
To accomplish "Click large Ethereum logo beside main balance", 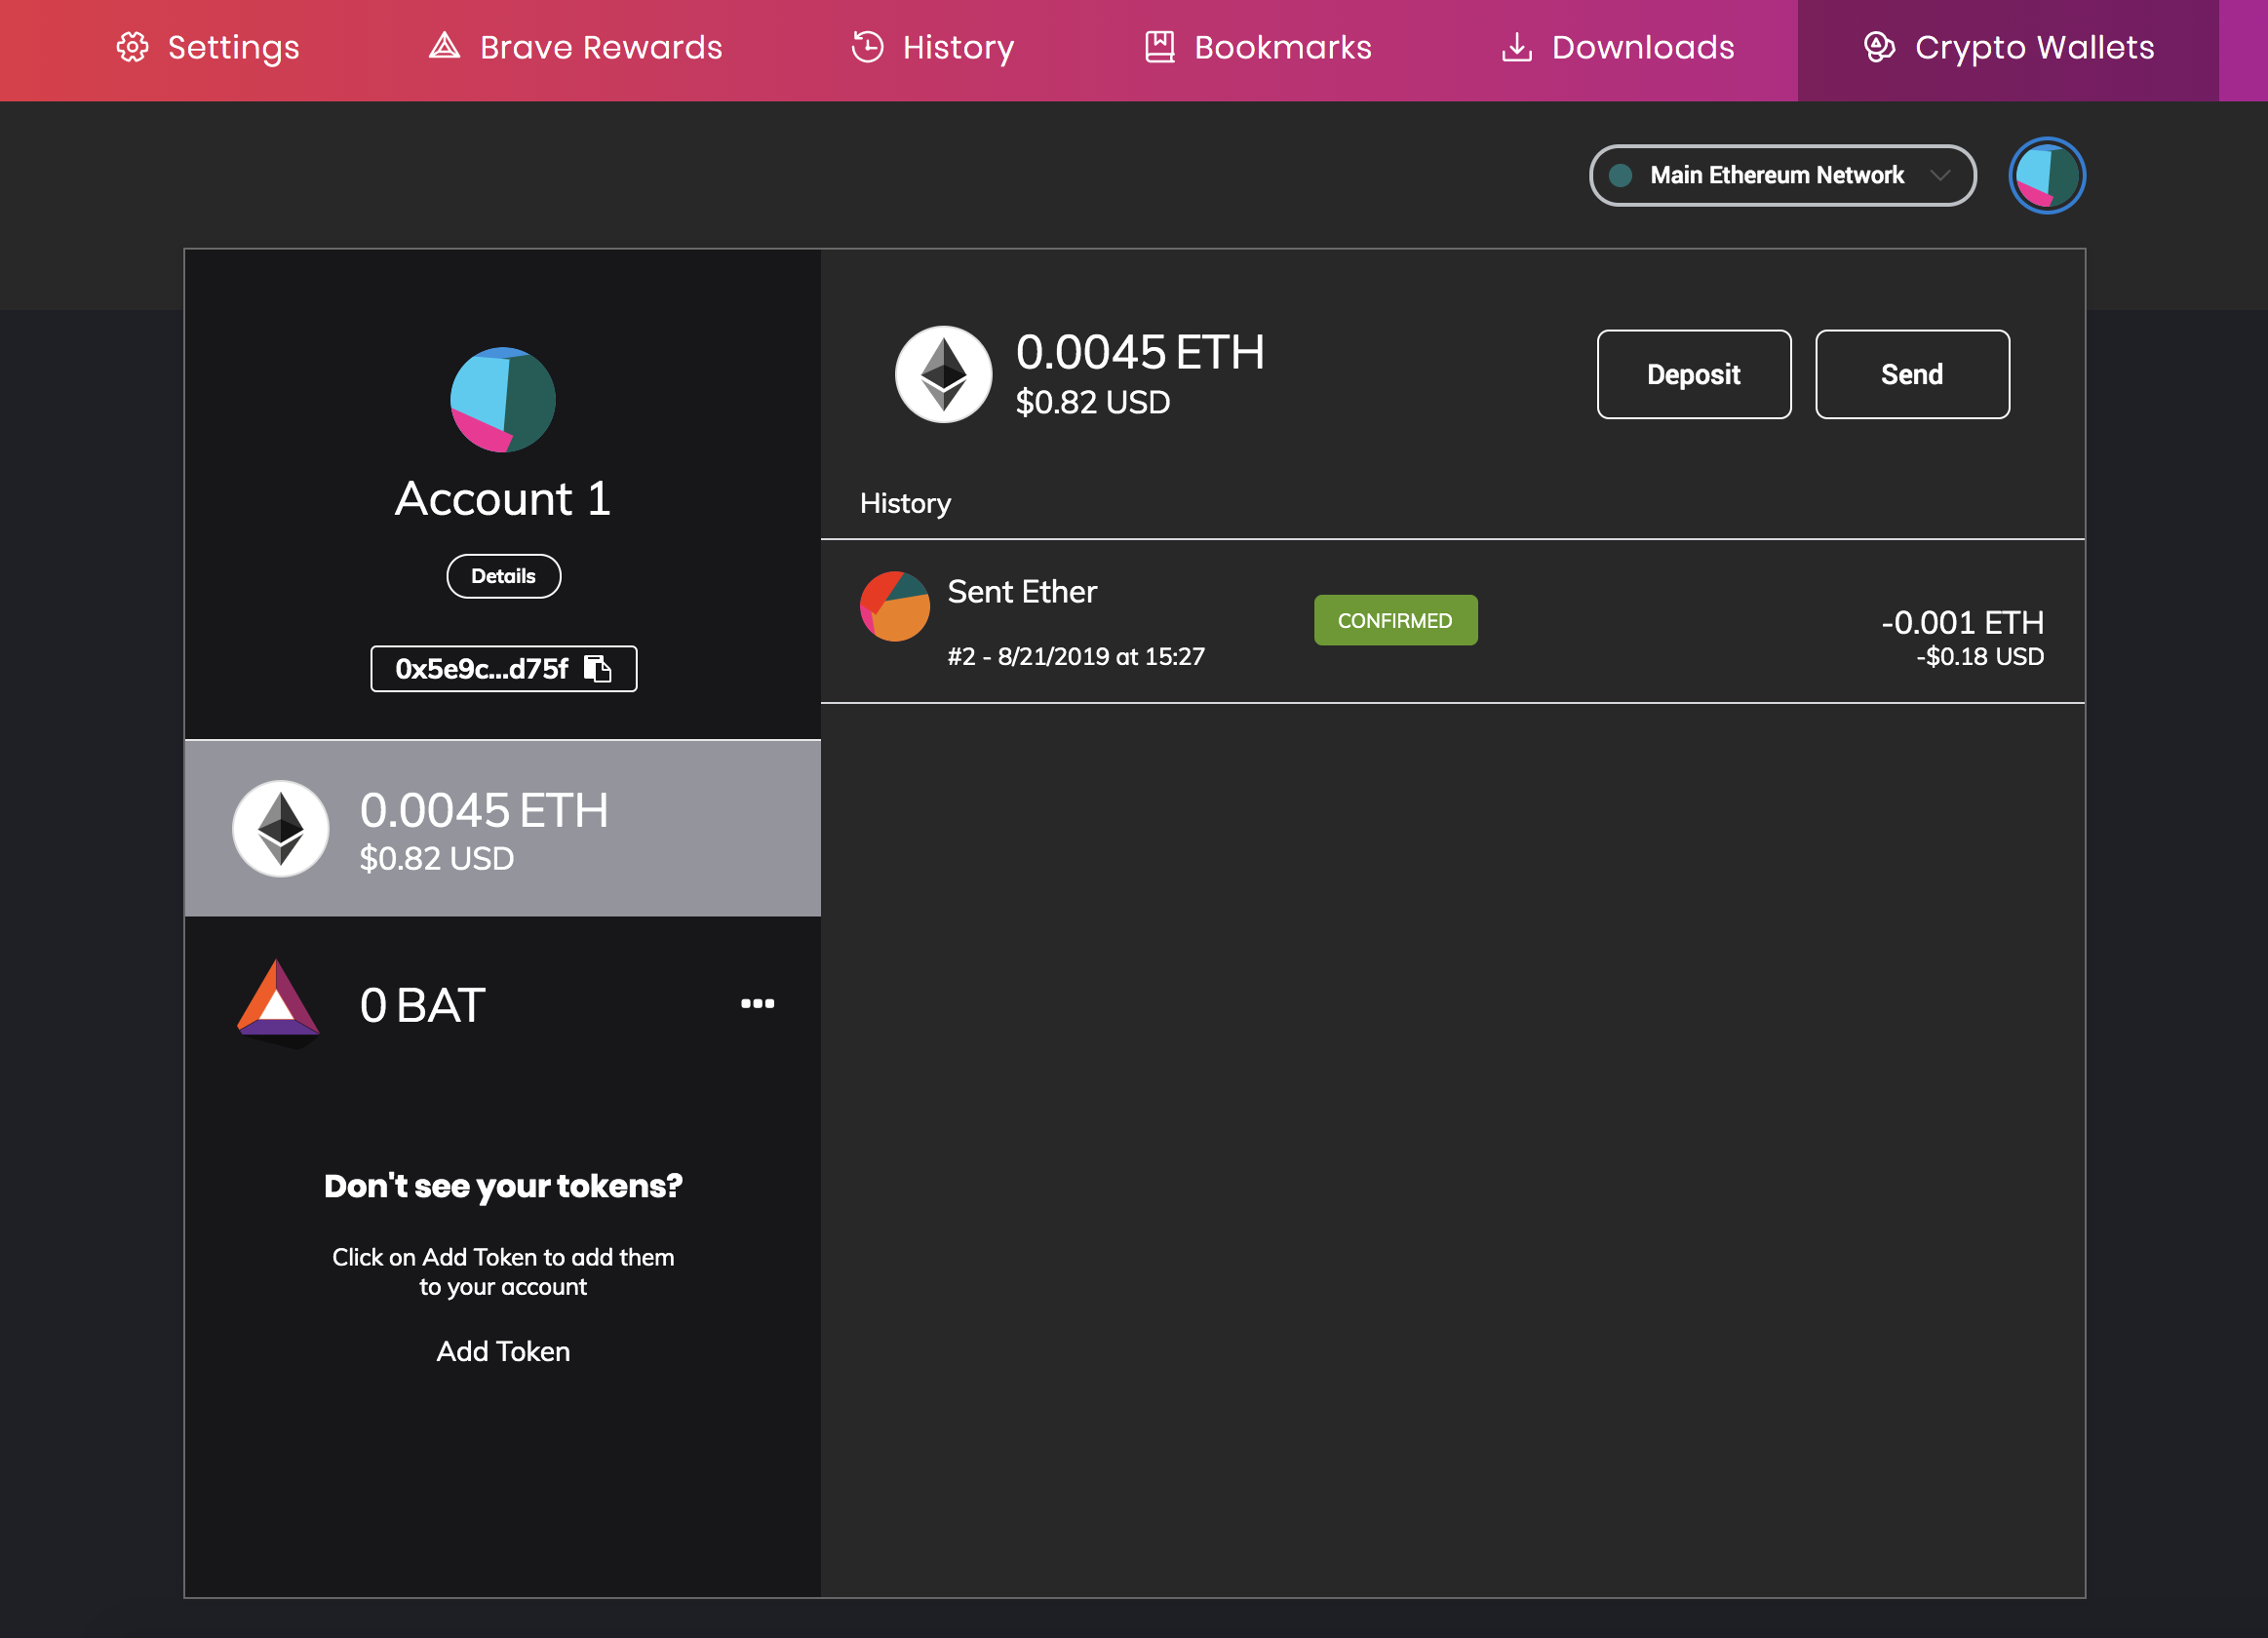I will 943,375.
